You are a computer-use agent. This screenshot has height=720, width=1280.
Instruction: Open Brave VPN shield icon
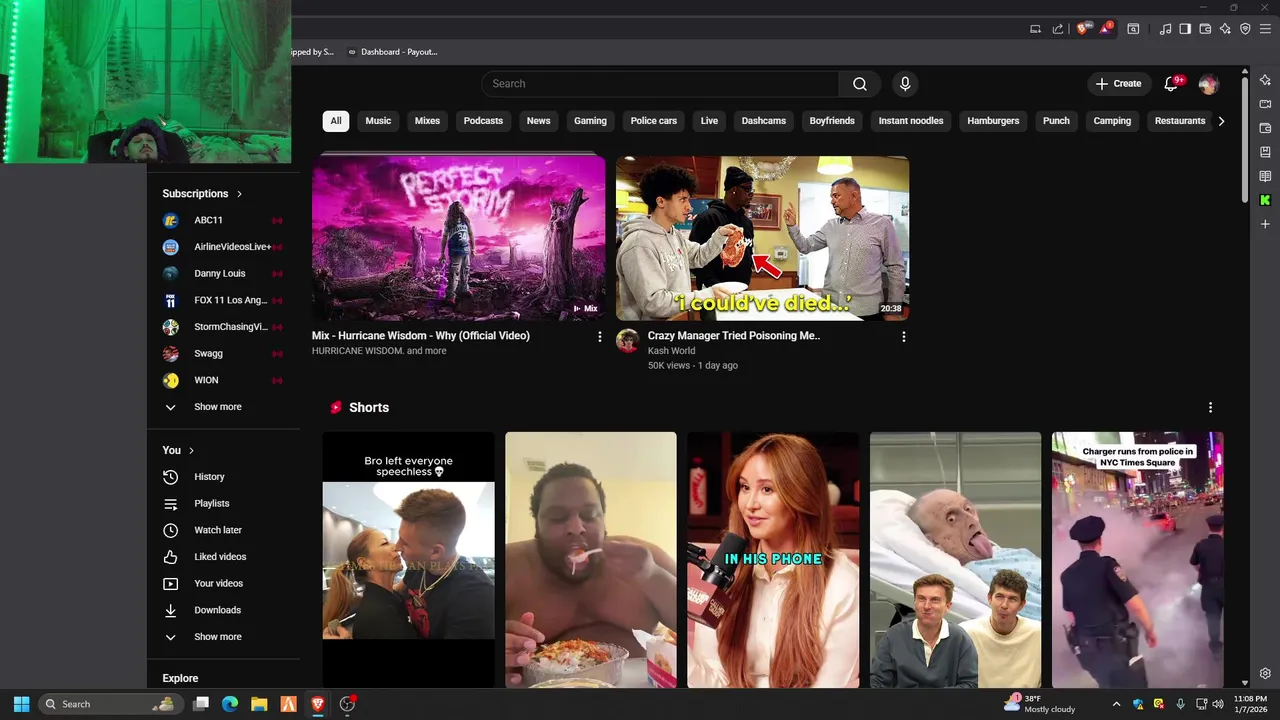[1245, 29]
